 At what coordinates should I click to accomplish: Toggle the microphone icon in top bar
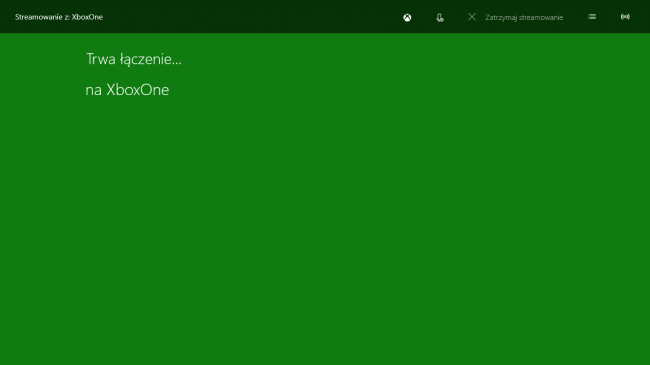pos(440,17)
